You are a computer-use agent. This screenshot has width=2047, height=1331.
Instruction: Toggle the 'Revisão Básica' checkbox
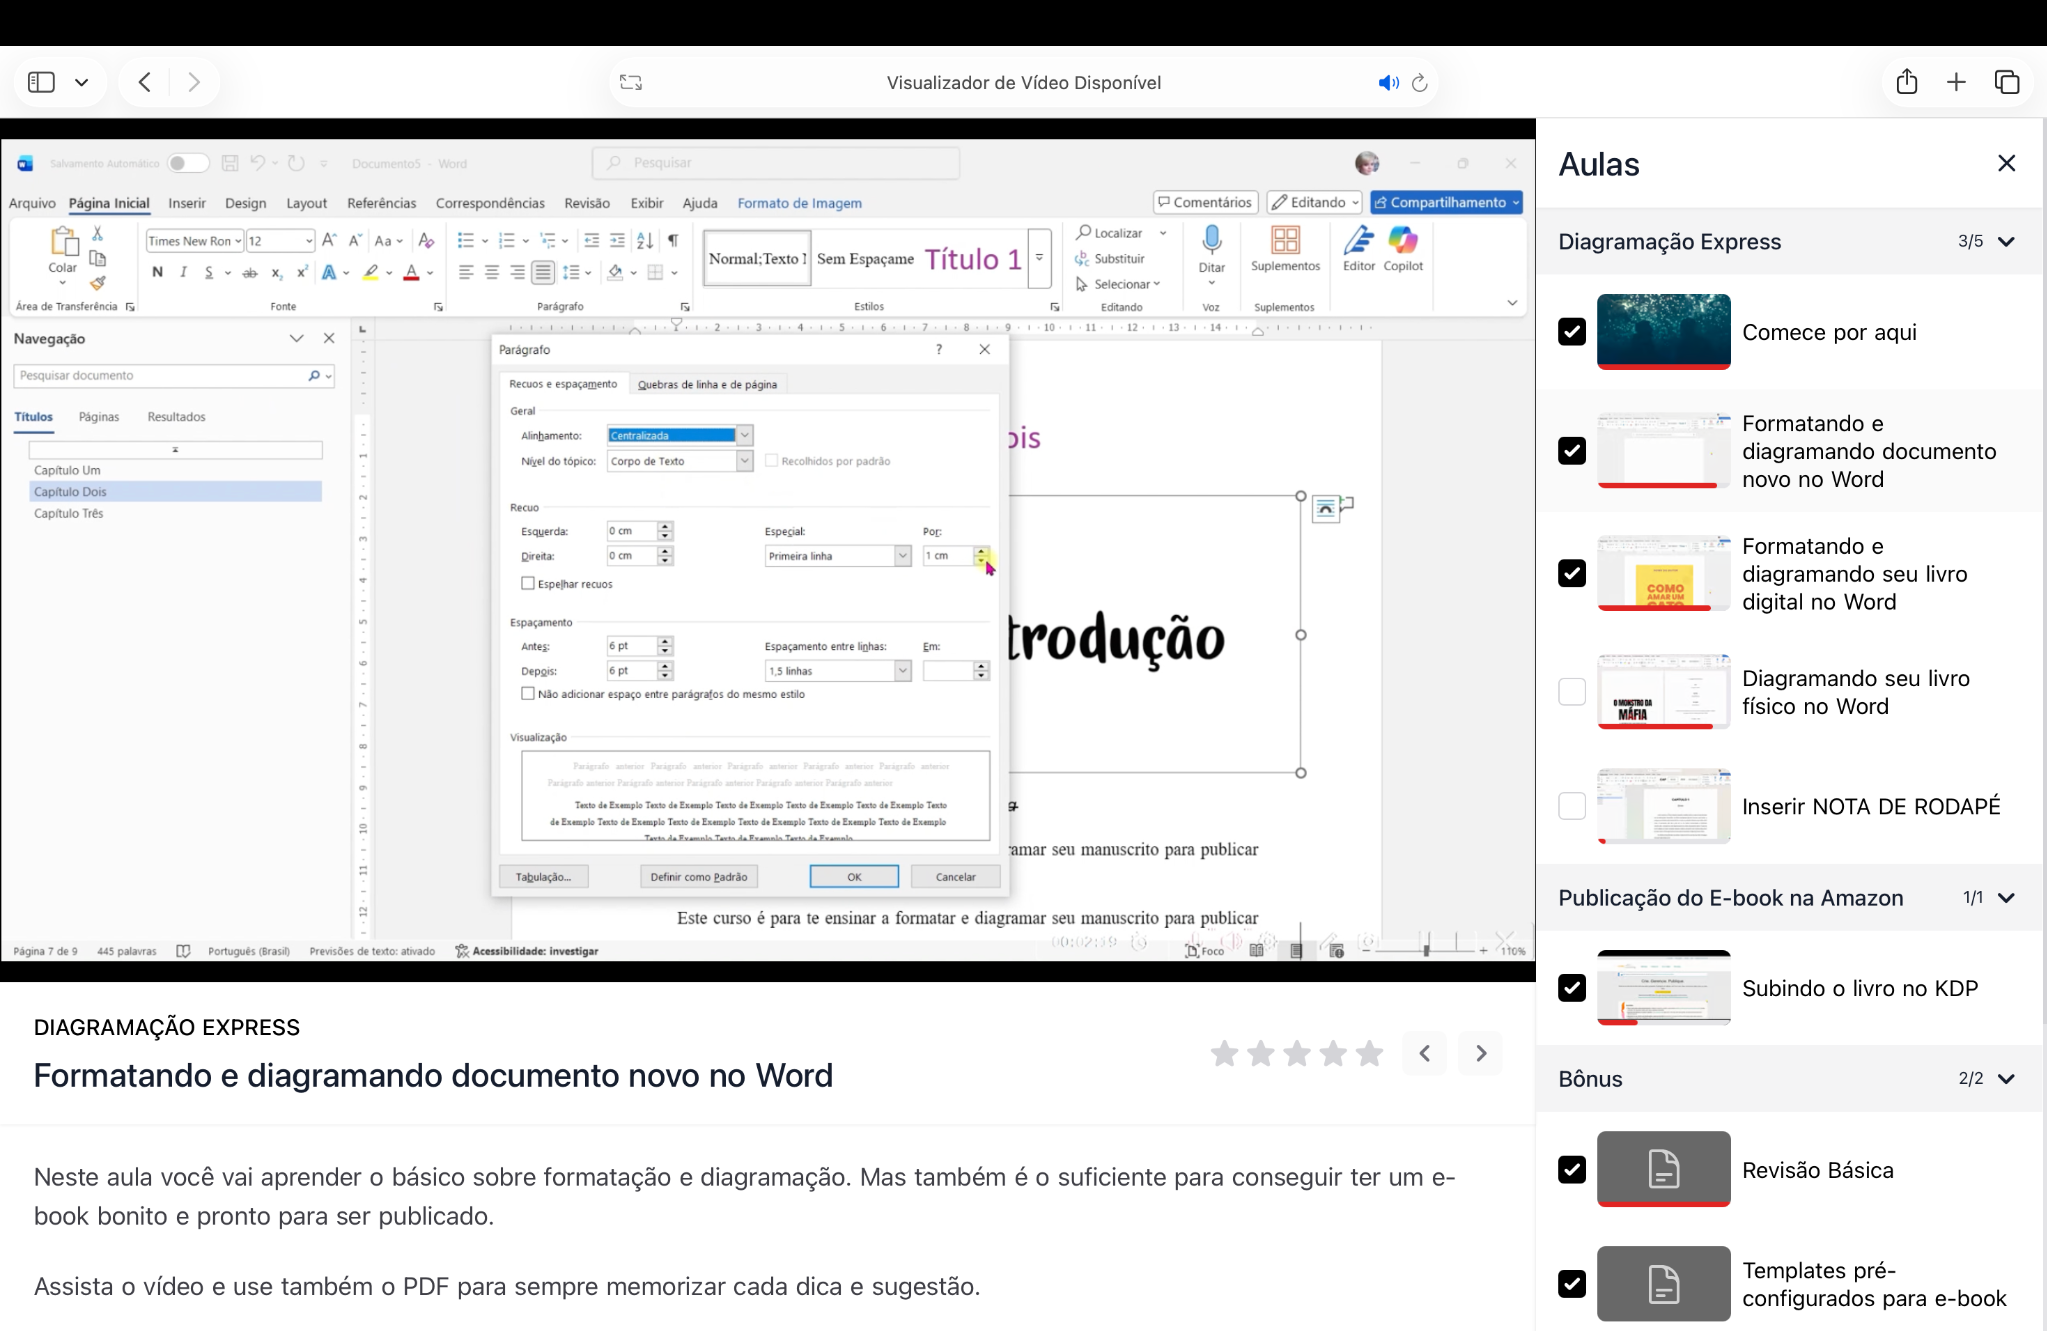click(x=1572, y=1170)
